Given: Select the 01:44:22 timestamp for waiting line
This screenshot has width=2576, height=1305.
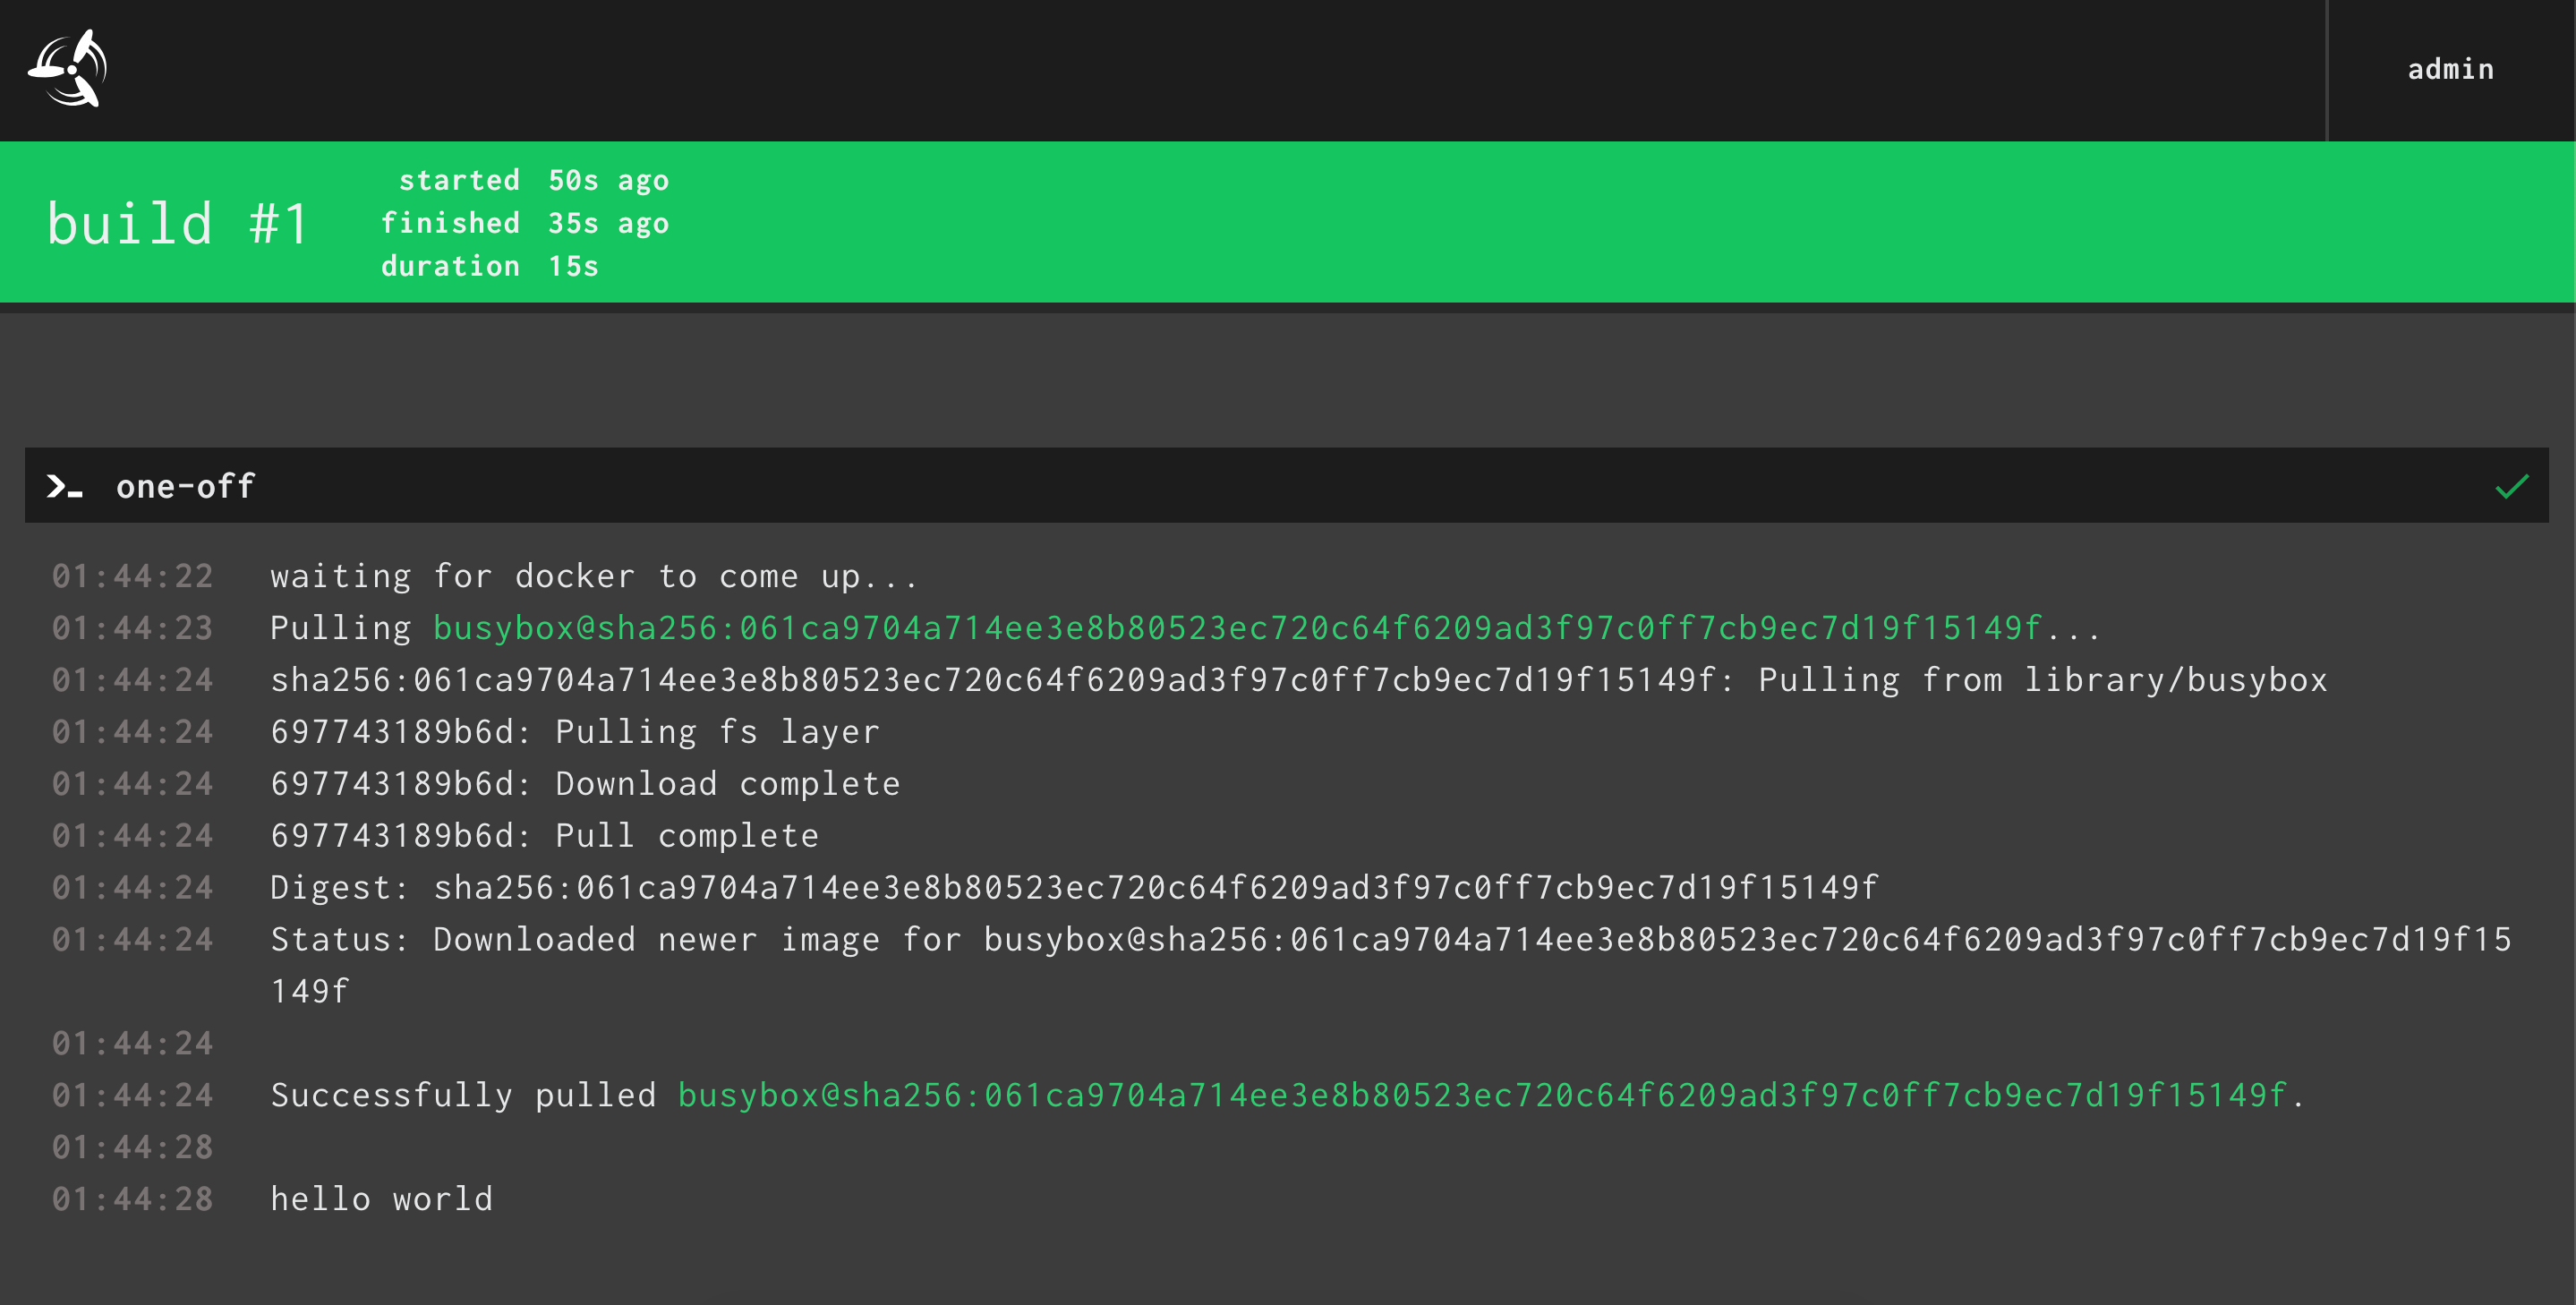Looking at the screenshot, I should click(133, 576).
